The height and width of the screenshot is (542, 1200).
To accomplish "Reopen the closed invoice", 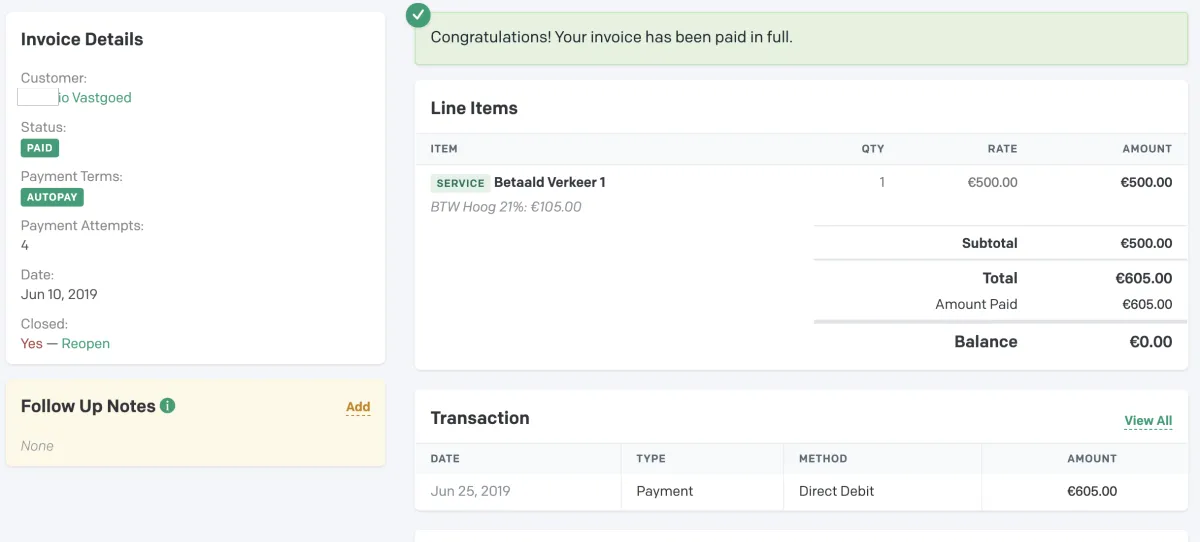I will click(86, 343).
